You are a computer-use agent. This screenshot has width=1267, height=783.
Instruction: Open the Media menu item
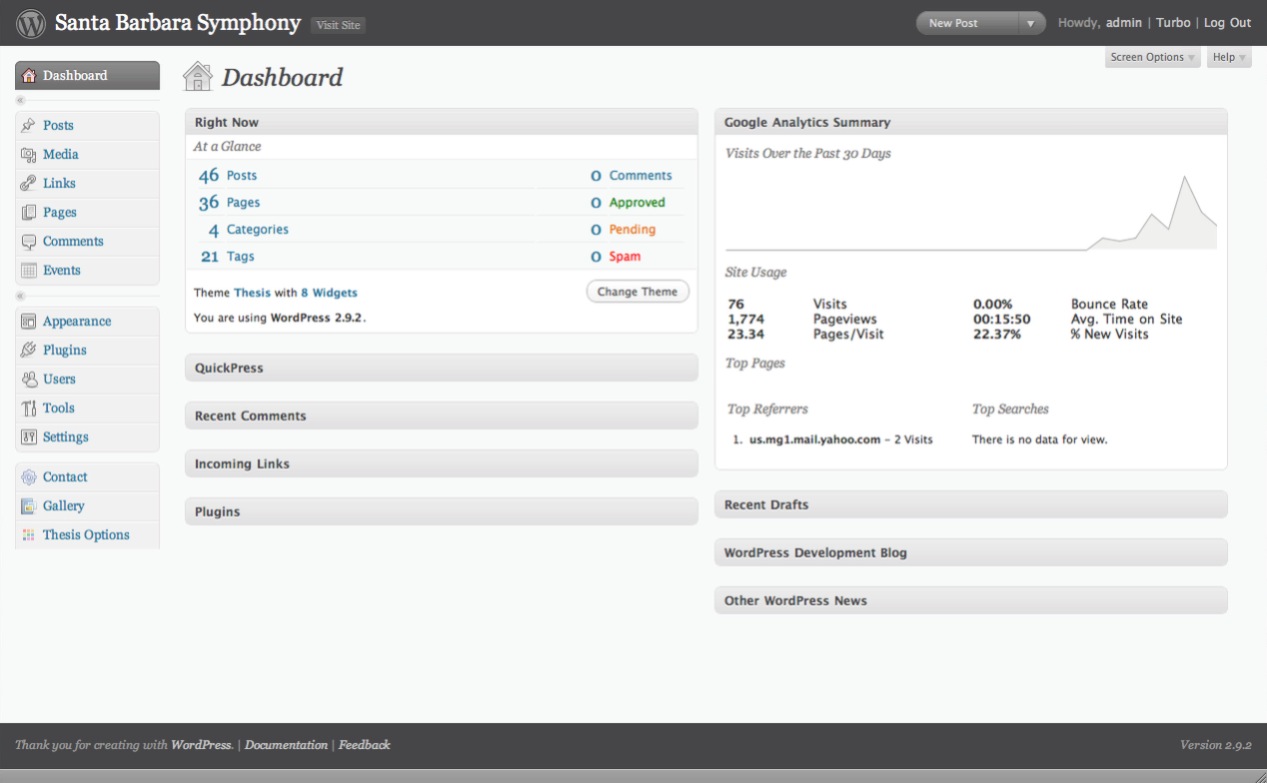[60, 155]
